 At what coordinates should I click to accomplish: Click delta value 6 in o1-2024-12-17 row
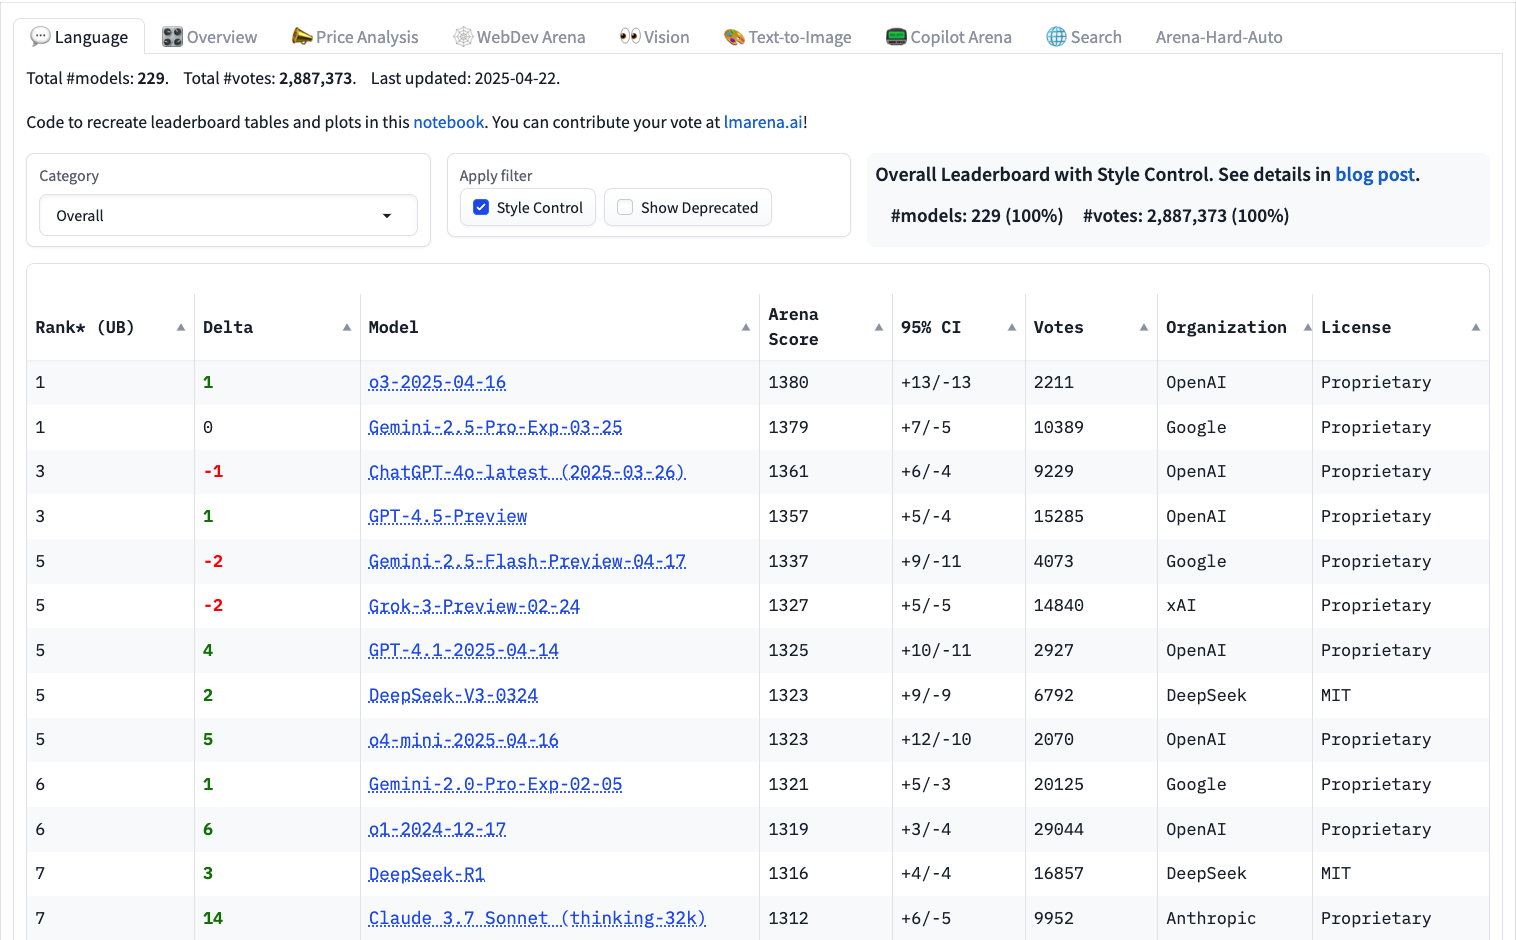pyautogui.click(x=208, y=829)
